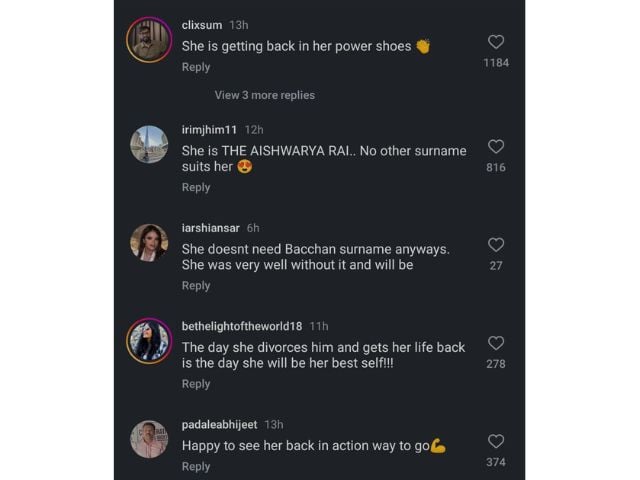Image resolution: width=640 pixels, height=480 pixels.
Task: Open bethelightoftheworld18's story avatar
Action: 149,341
